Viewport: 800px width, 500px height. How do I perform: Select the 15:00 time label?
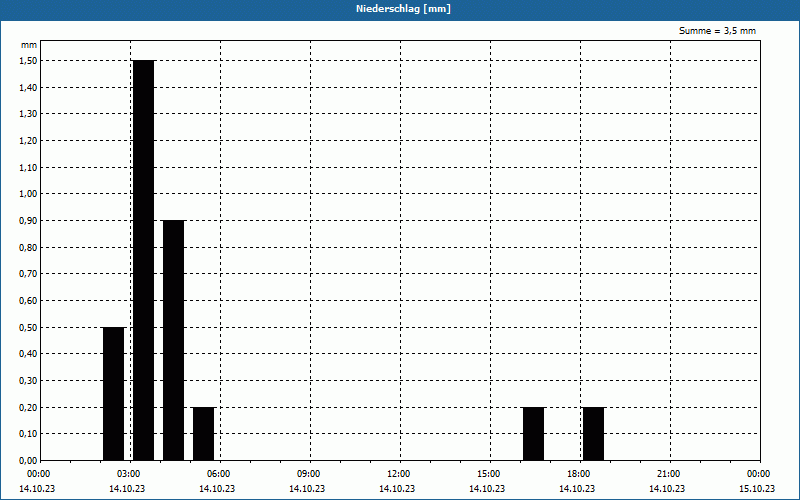click(489, 474)
